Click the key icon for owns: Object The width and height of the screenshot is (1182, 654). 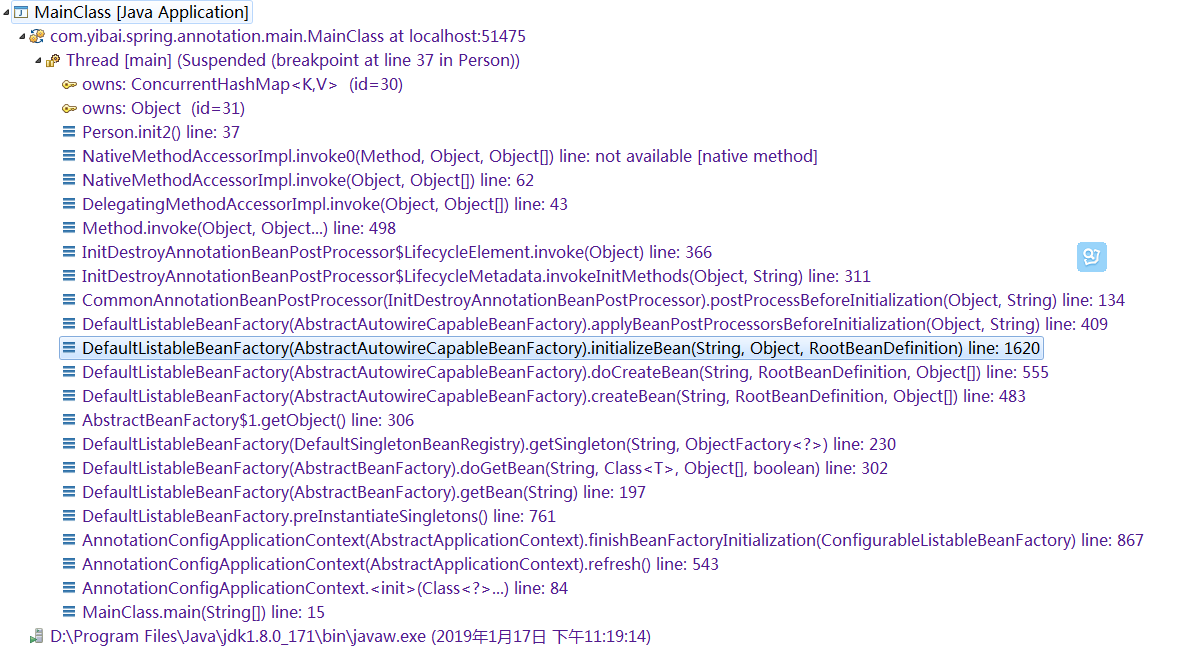69,108
